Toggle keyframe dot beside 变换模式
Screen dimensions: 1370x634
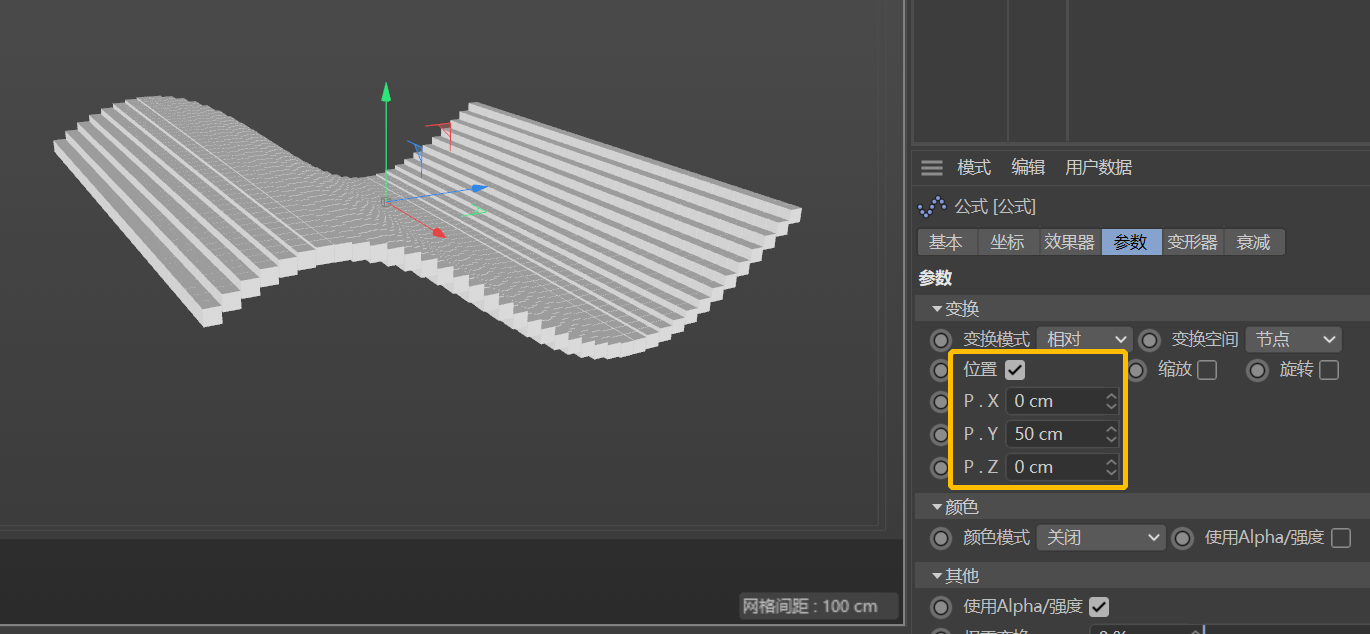tap(941, 339)
